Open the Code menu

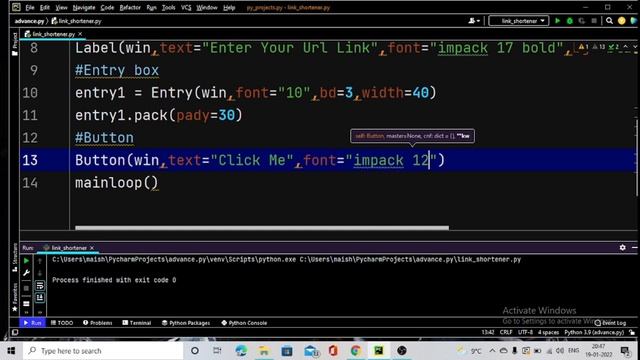coord(107,7)
